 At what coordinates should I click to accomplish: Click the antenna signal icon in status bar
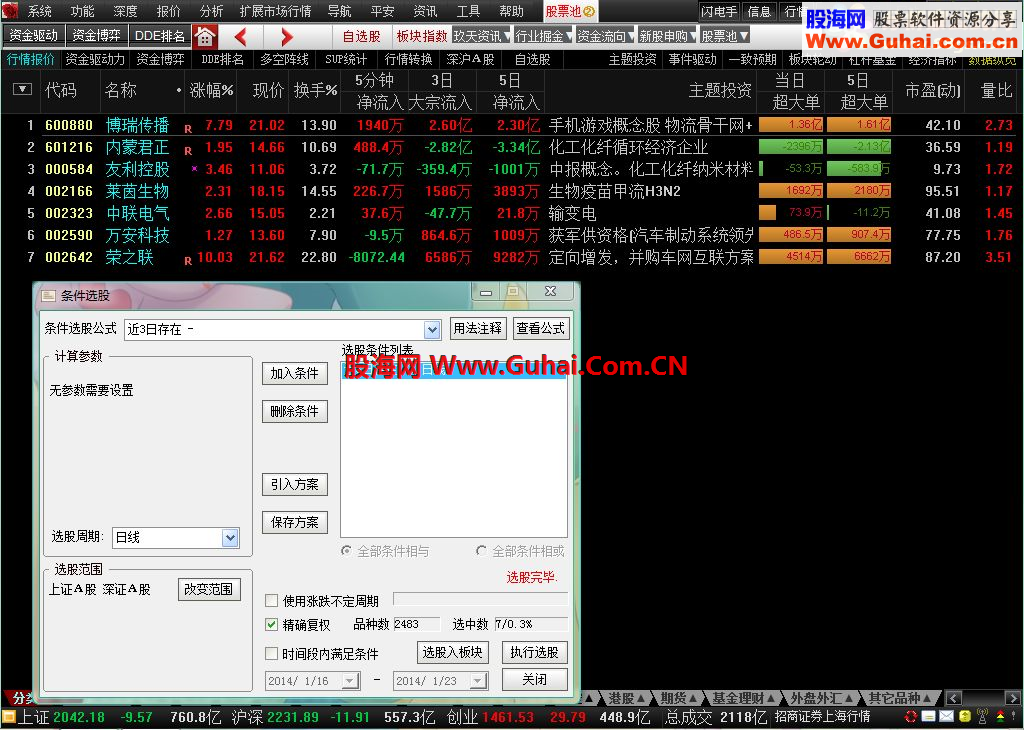pos(982,717)
